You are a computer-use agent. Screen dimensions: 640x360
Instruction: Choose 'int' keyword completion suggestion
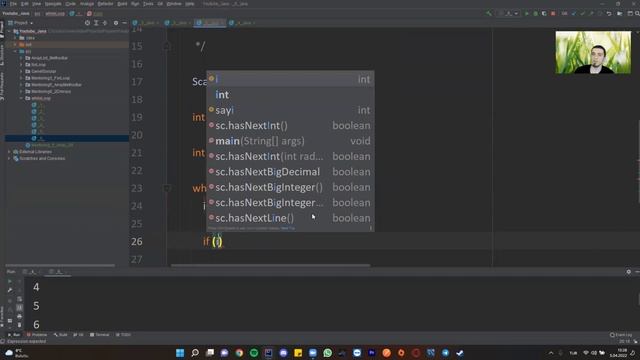290,95
